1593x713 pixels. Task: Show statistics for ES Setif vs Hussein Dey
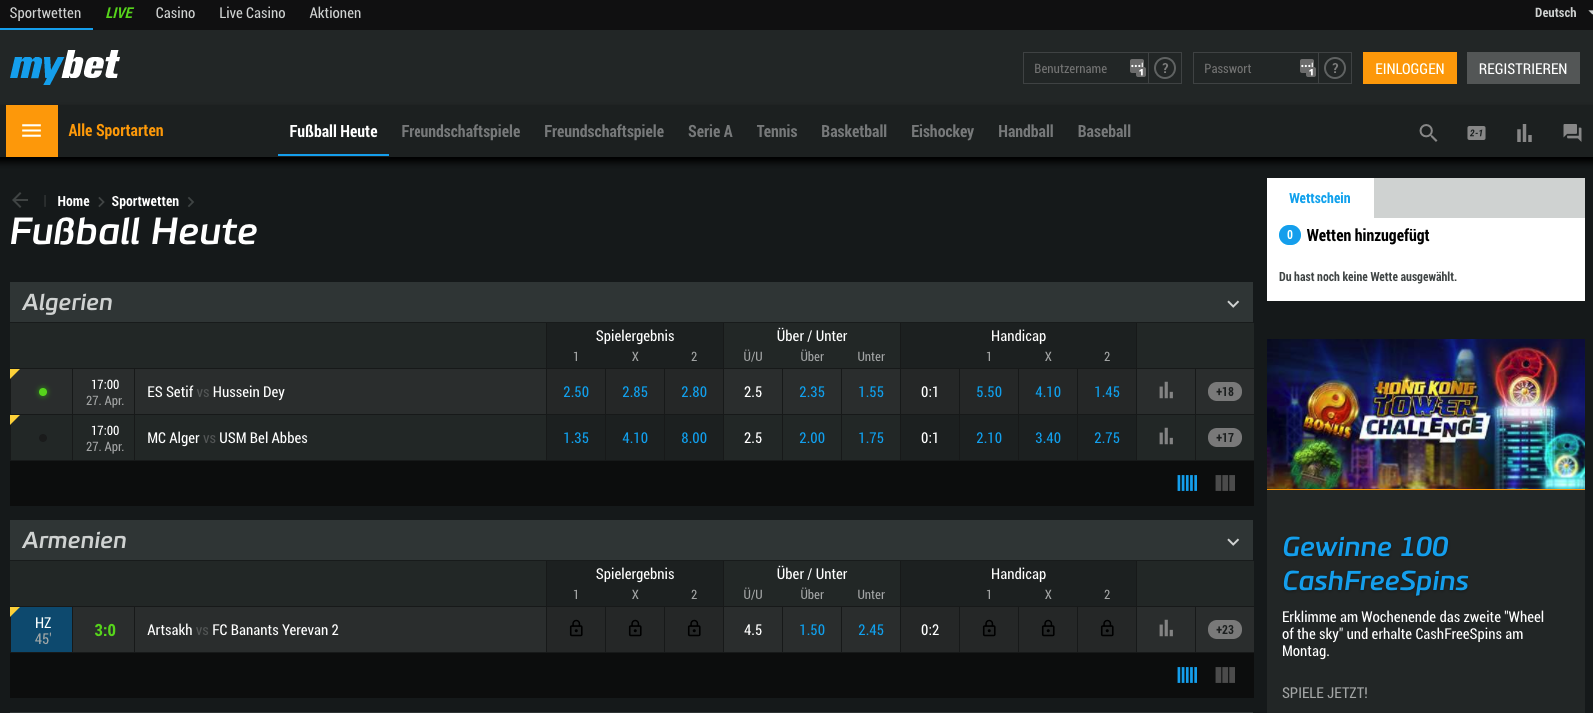[x=1166, y=392]
